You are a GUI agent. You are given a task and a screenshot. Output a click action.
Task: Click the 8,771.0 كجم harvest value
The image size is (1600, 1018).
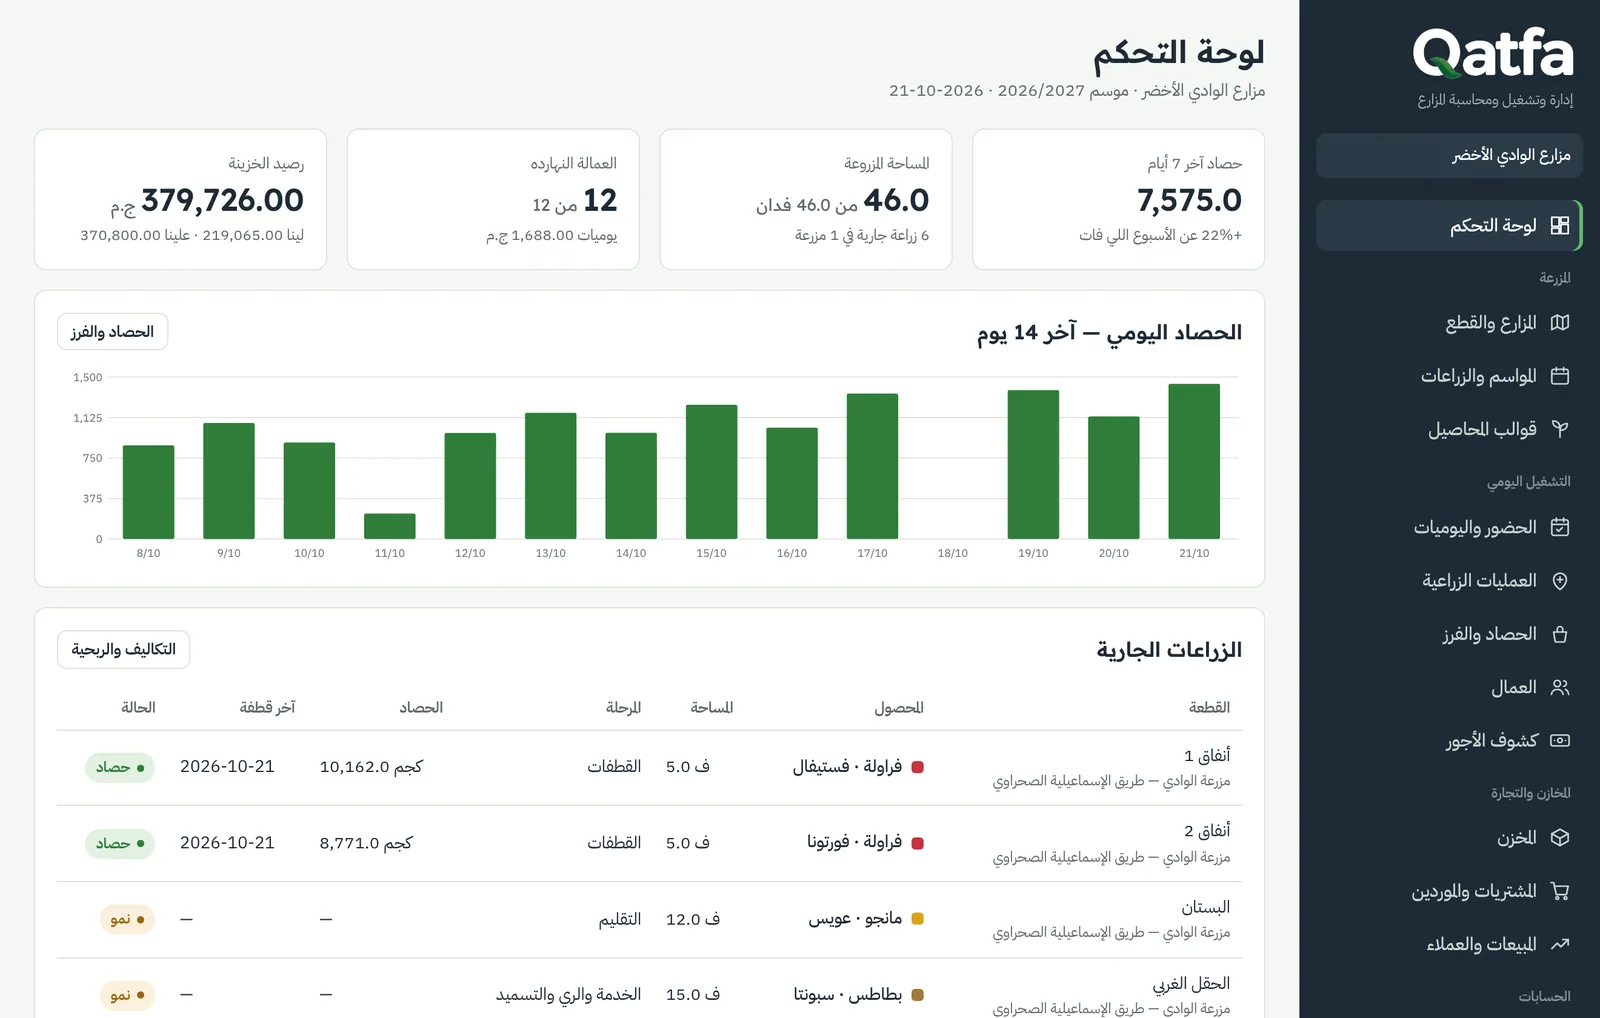coord(366,843)
